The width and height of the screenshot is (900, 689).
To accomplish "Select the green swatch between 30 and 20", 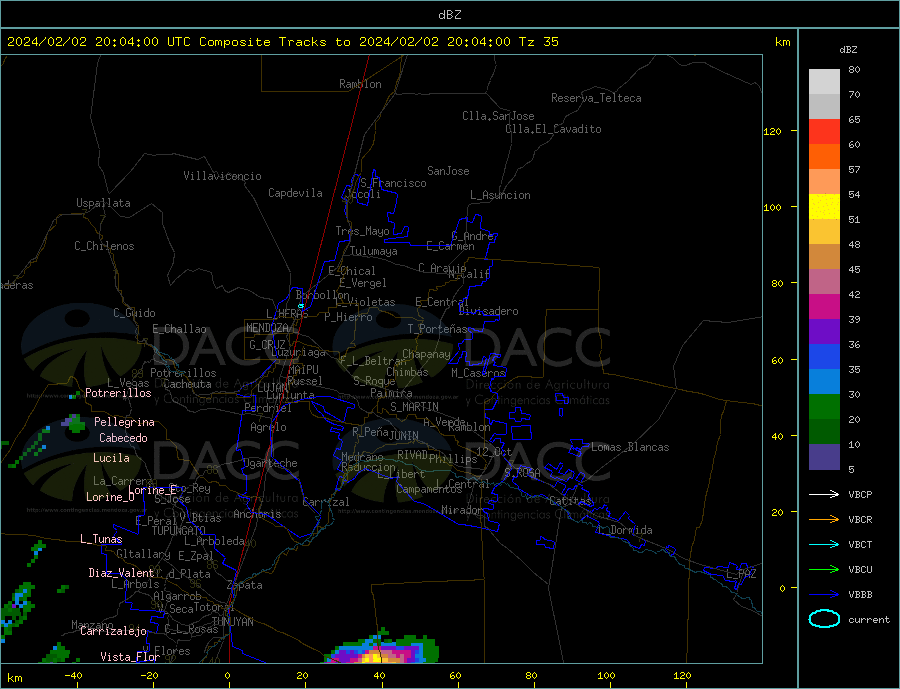I will (x=824, y=407).
